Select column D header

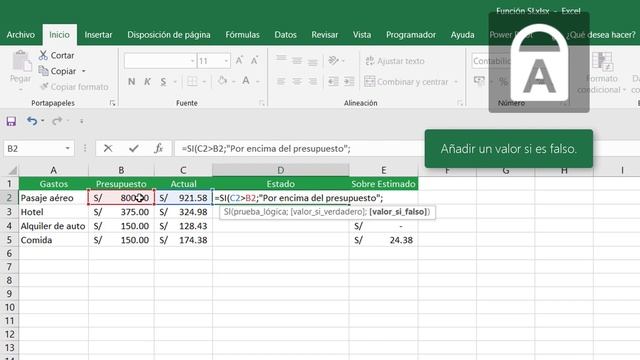(x=280, y=170)
